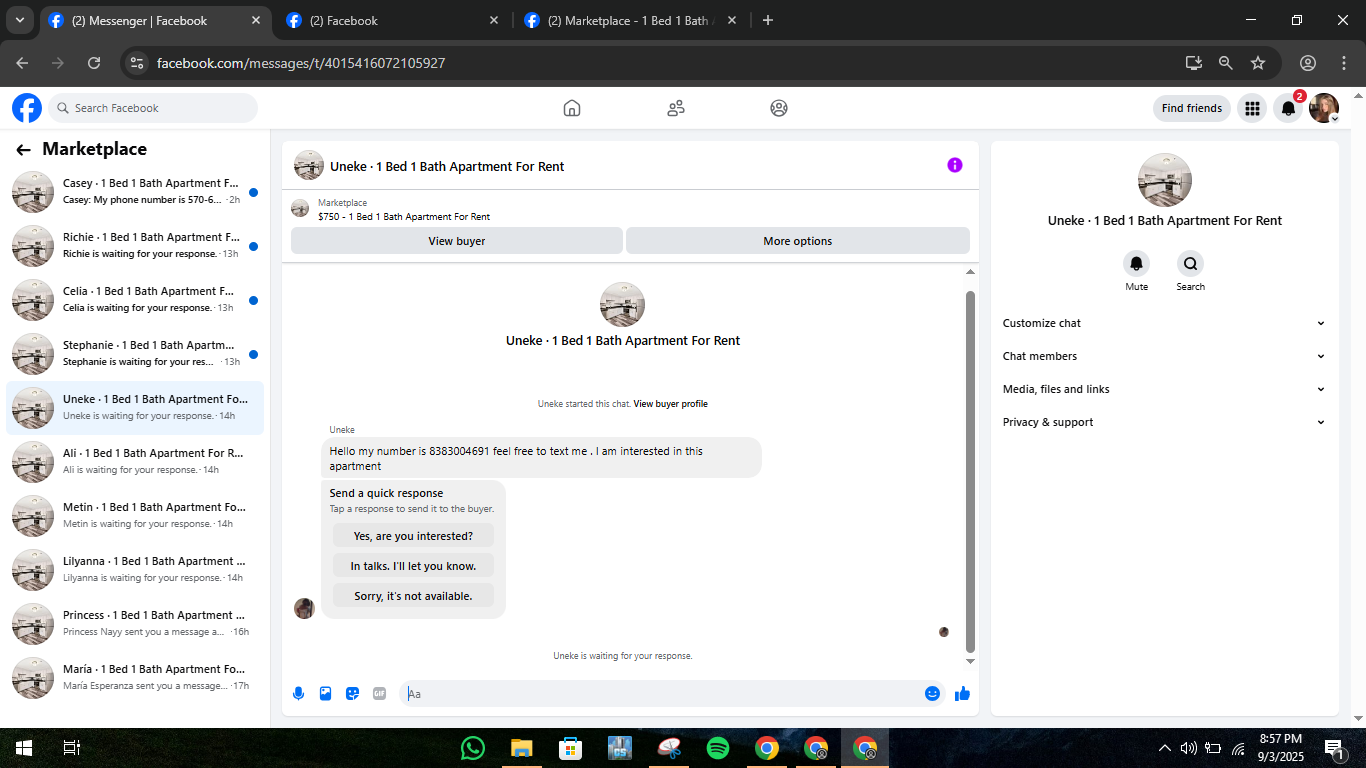1366x768 pixels.
Task: Send a thumbs-up like
Action: point(962,693)
